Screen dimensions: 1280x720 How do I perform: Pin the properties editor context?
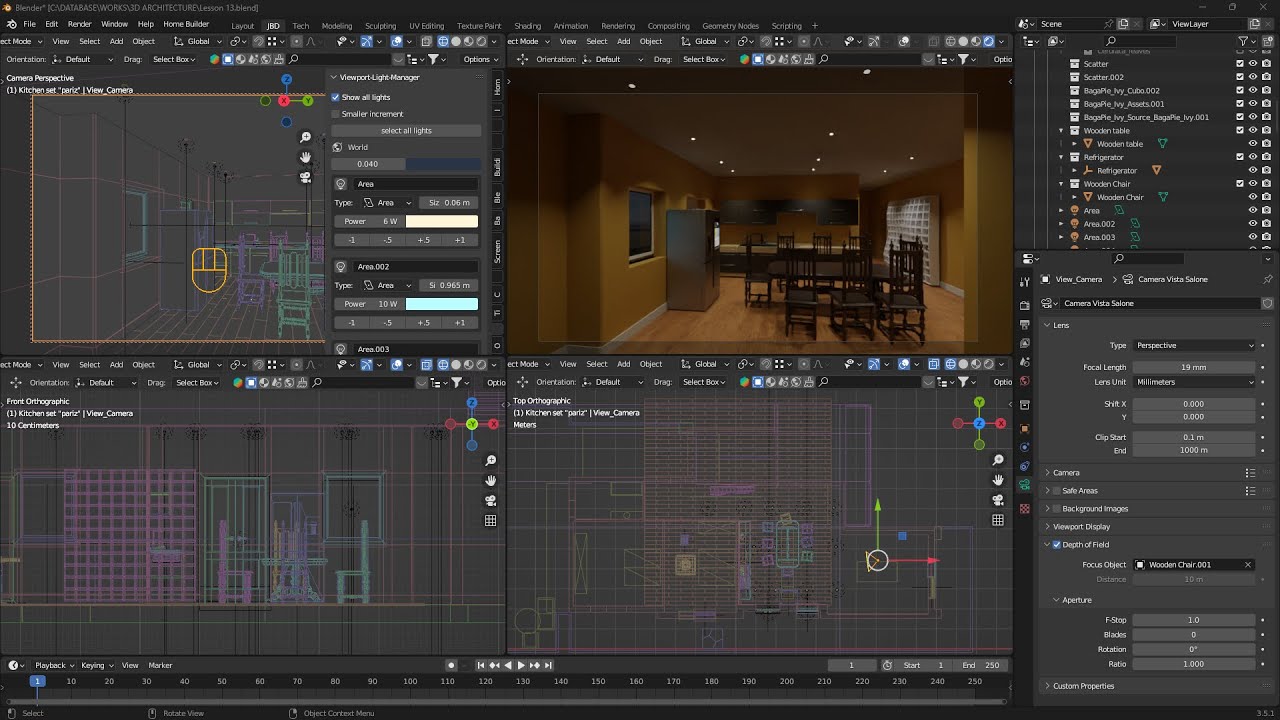(x=1268, y=280)
